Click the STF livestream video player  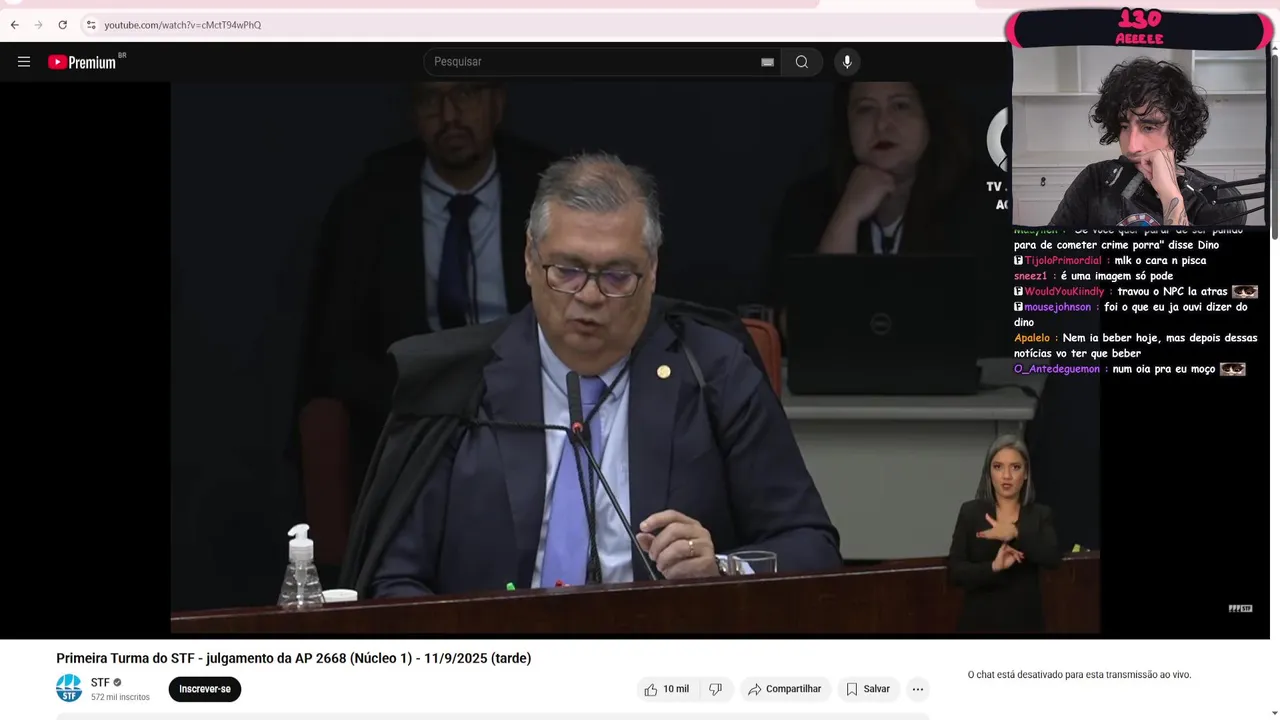tap(635, 358)
